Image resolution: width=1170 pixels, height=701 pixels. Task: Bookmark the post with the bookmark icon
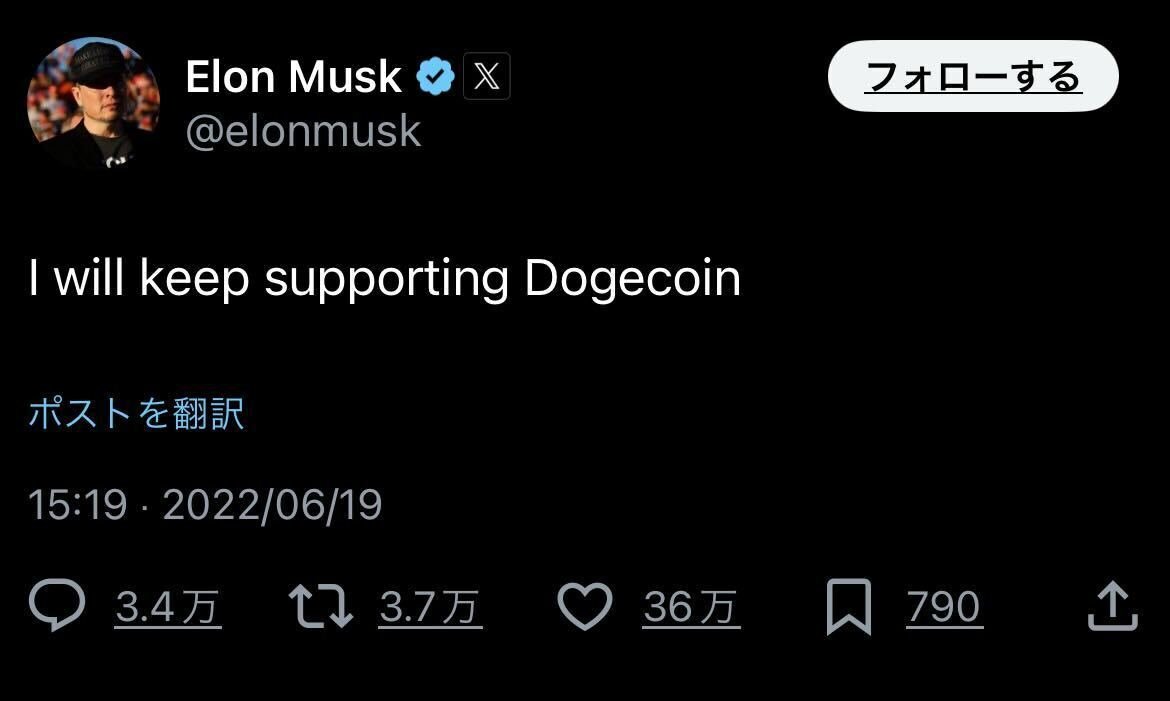click(x=849, y=607)
